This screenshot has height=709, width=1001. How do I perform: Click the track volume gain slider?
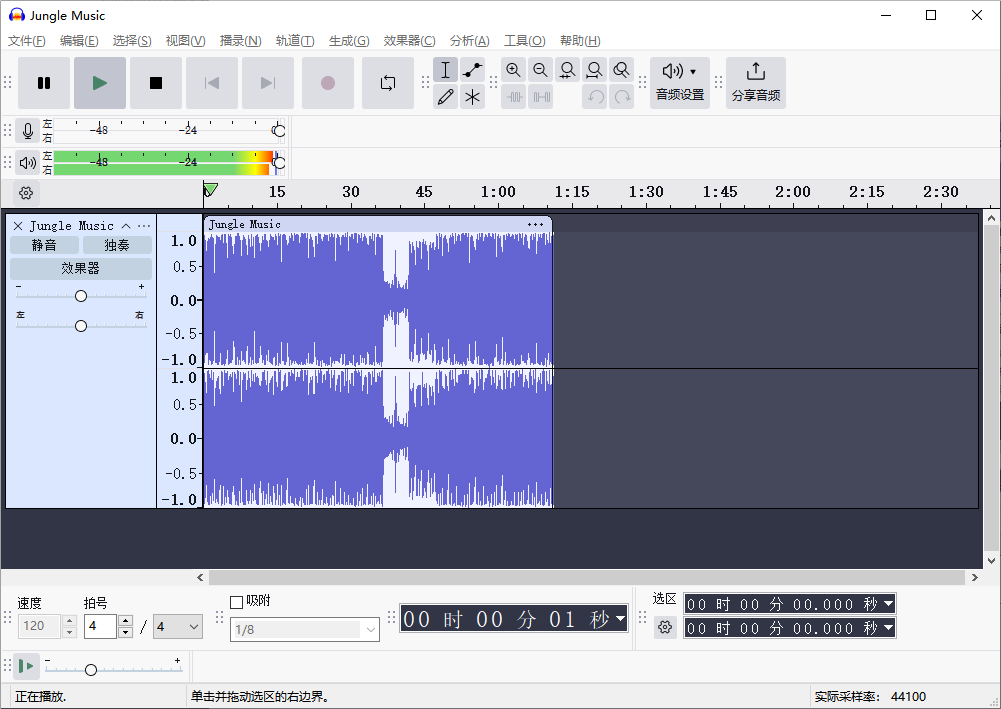81,296
